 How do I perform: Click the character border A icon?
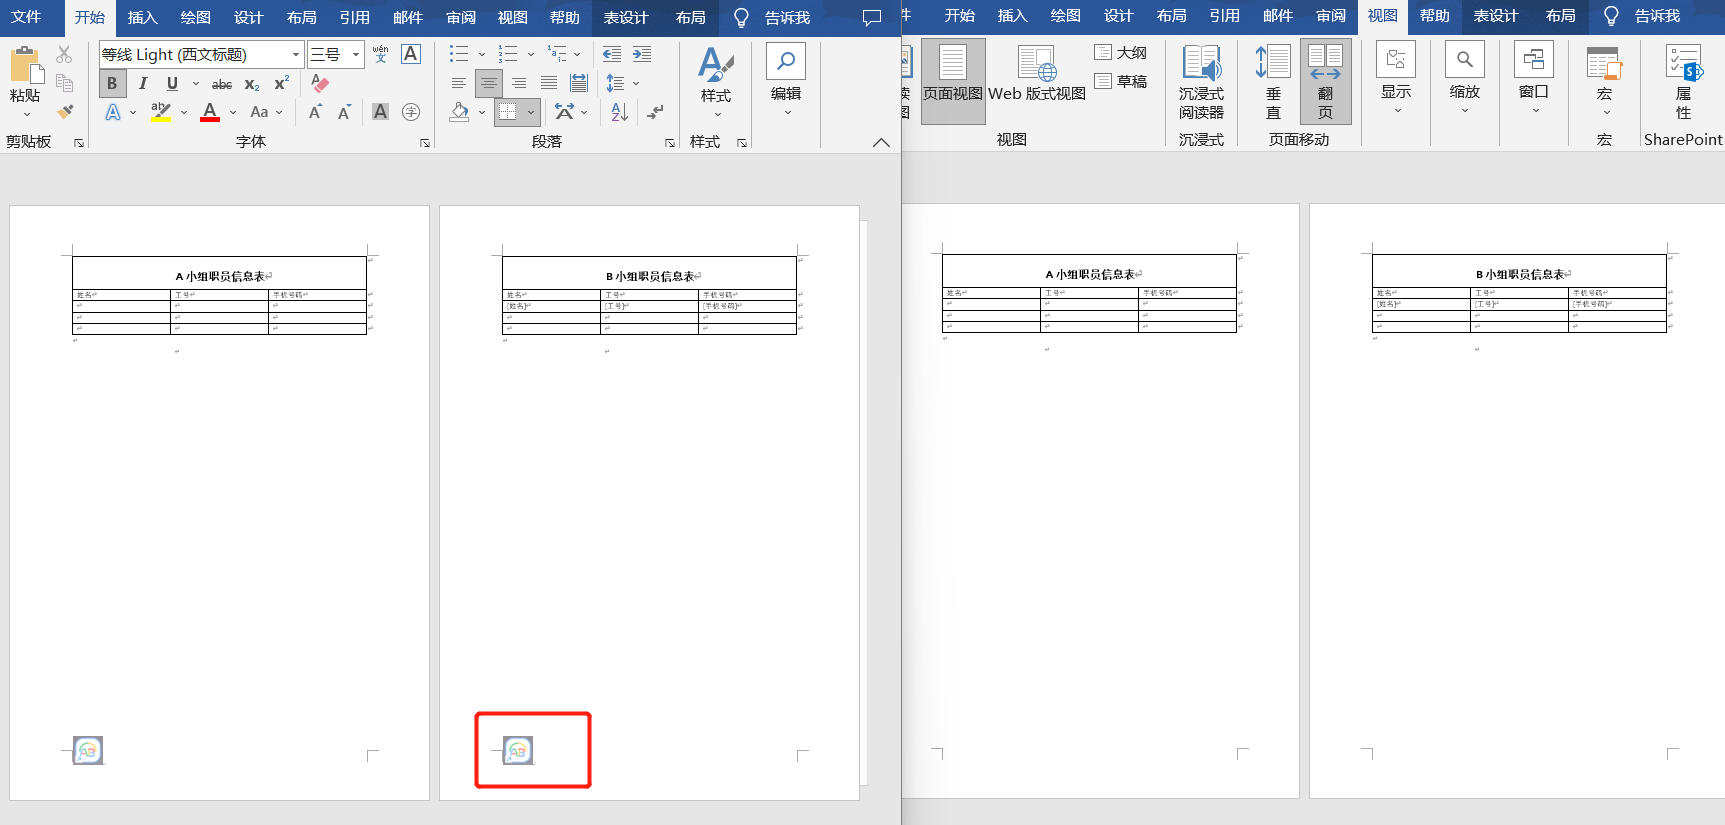[x=411, y=54]
